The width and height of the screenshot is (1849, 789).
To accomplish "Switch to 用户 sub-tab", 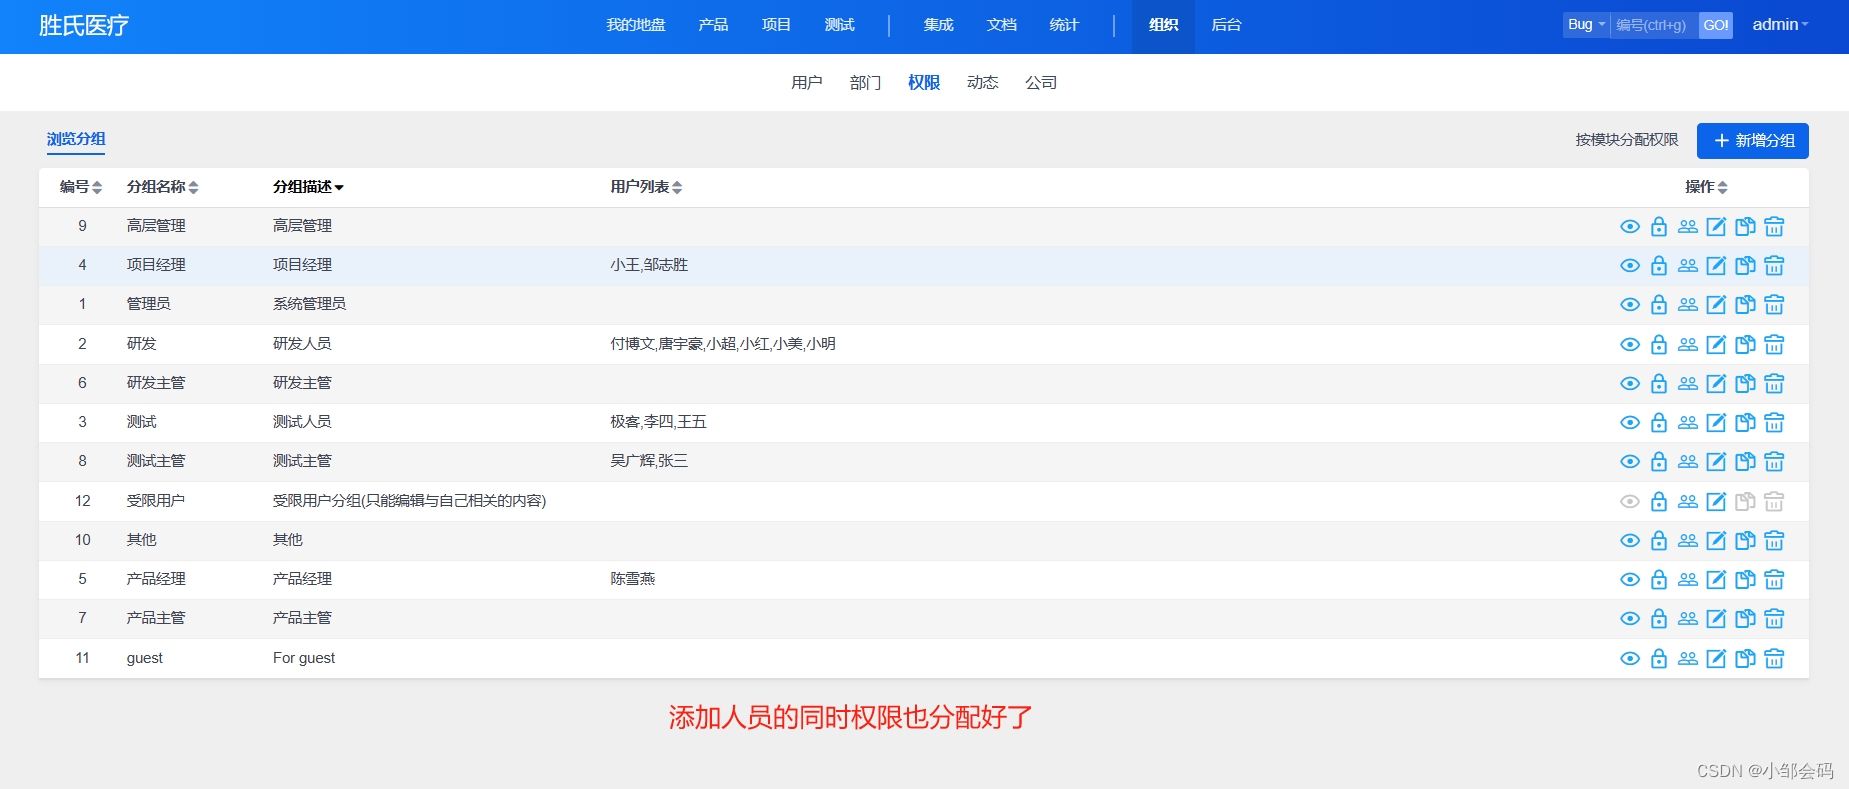I will tap(807, 83).
